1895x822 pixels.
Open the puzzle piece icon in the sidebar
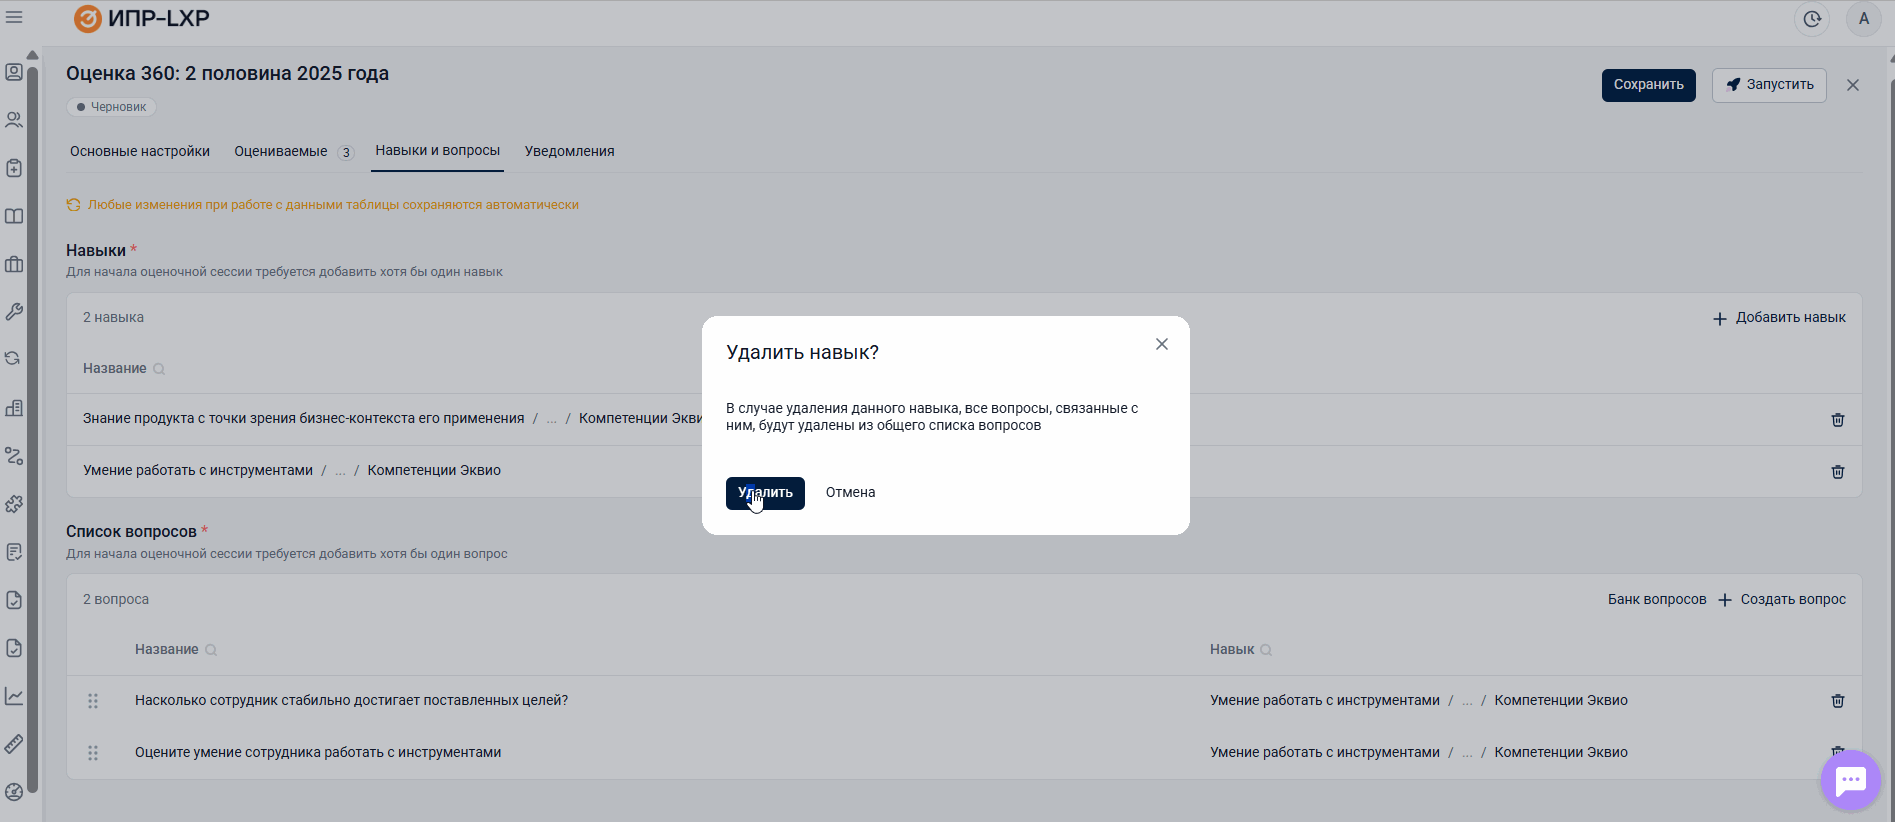tap(14, 504)
